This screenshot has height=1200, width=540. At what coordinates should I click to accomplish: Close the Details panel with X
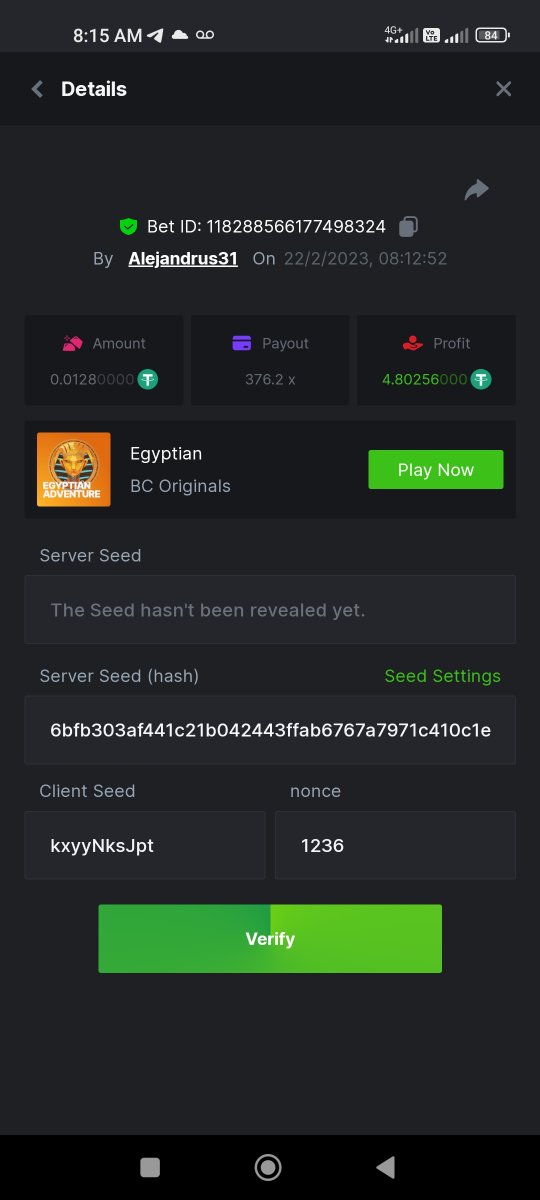(503, 89)
